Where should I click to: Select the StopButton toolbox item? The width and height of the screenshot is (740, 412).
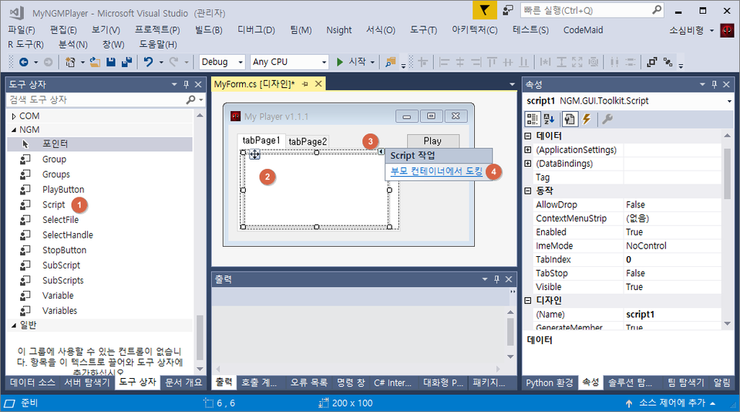(64, 250)
